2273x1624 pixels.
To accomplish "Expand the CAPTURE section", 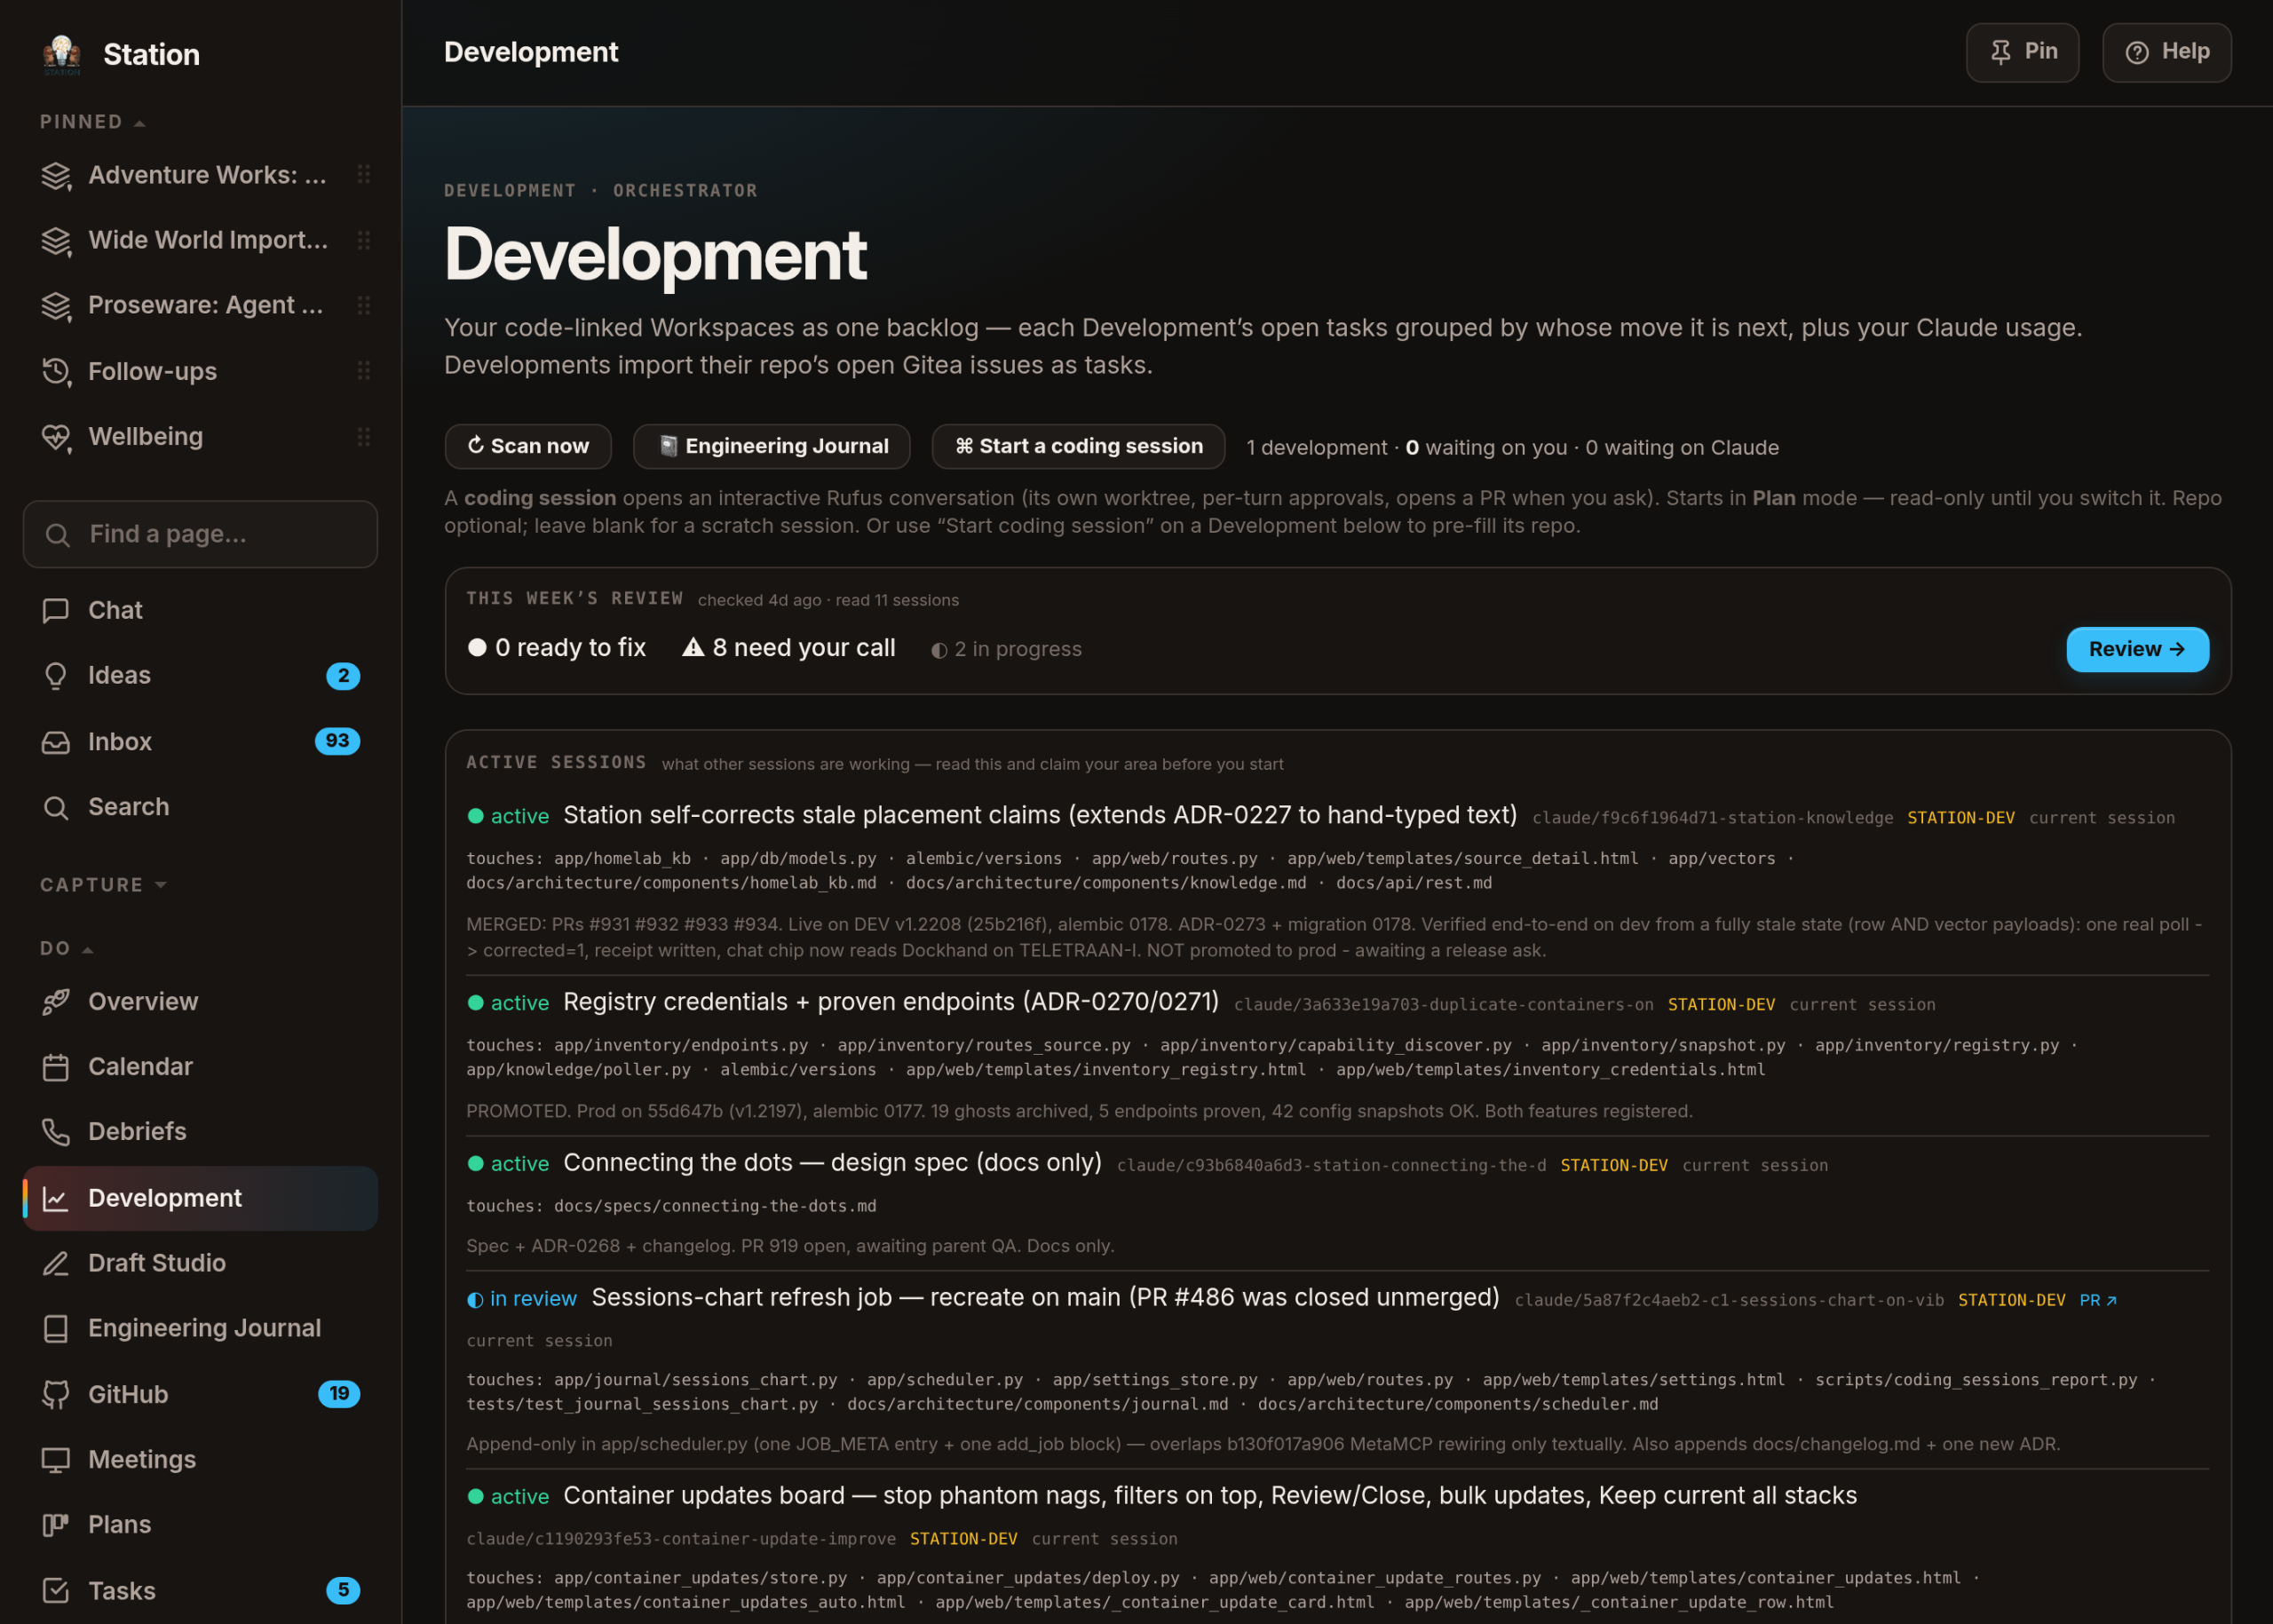I will tap(103, 885).
